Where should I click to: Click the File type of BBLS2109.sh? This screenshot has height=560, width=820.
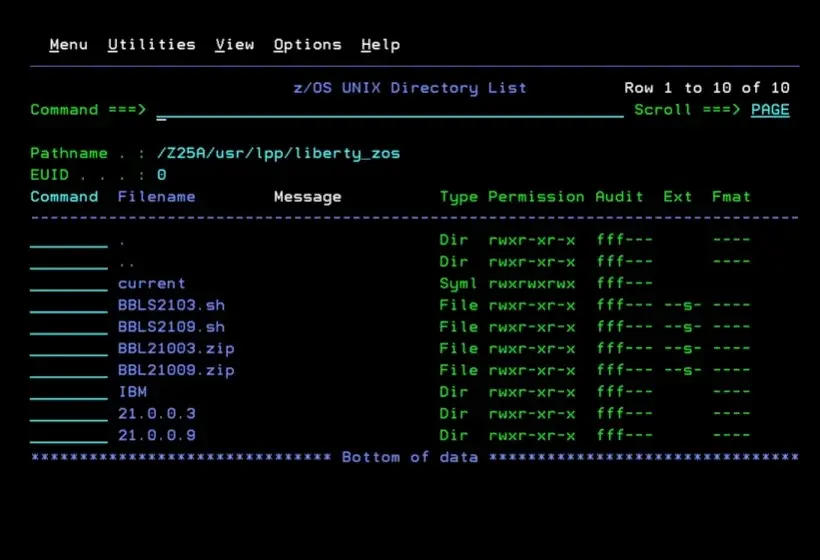[x=459, y=327]
